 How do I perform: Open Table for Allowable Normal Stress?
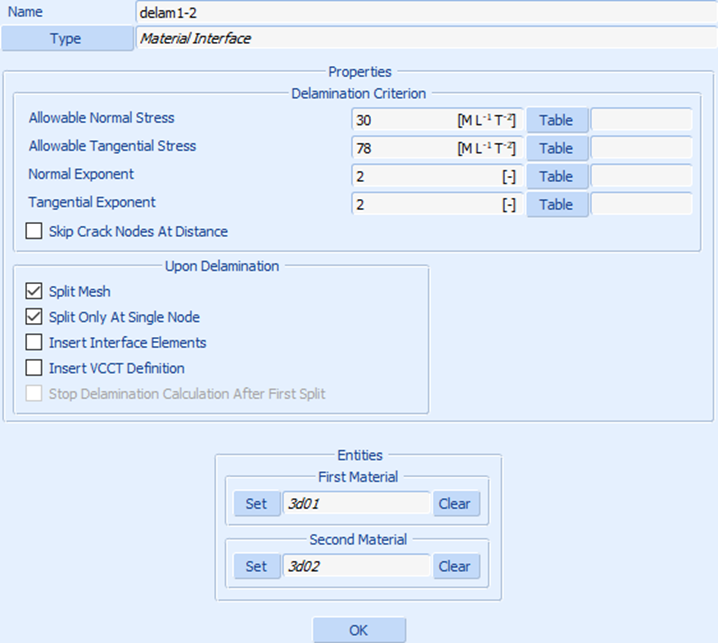click(x=556, y=120)
